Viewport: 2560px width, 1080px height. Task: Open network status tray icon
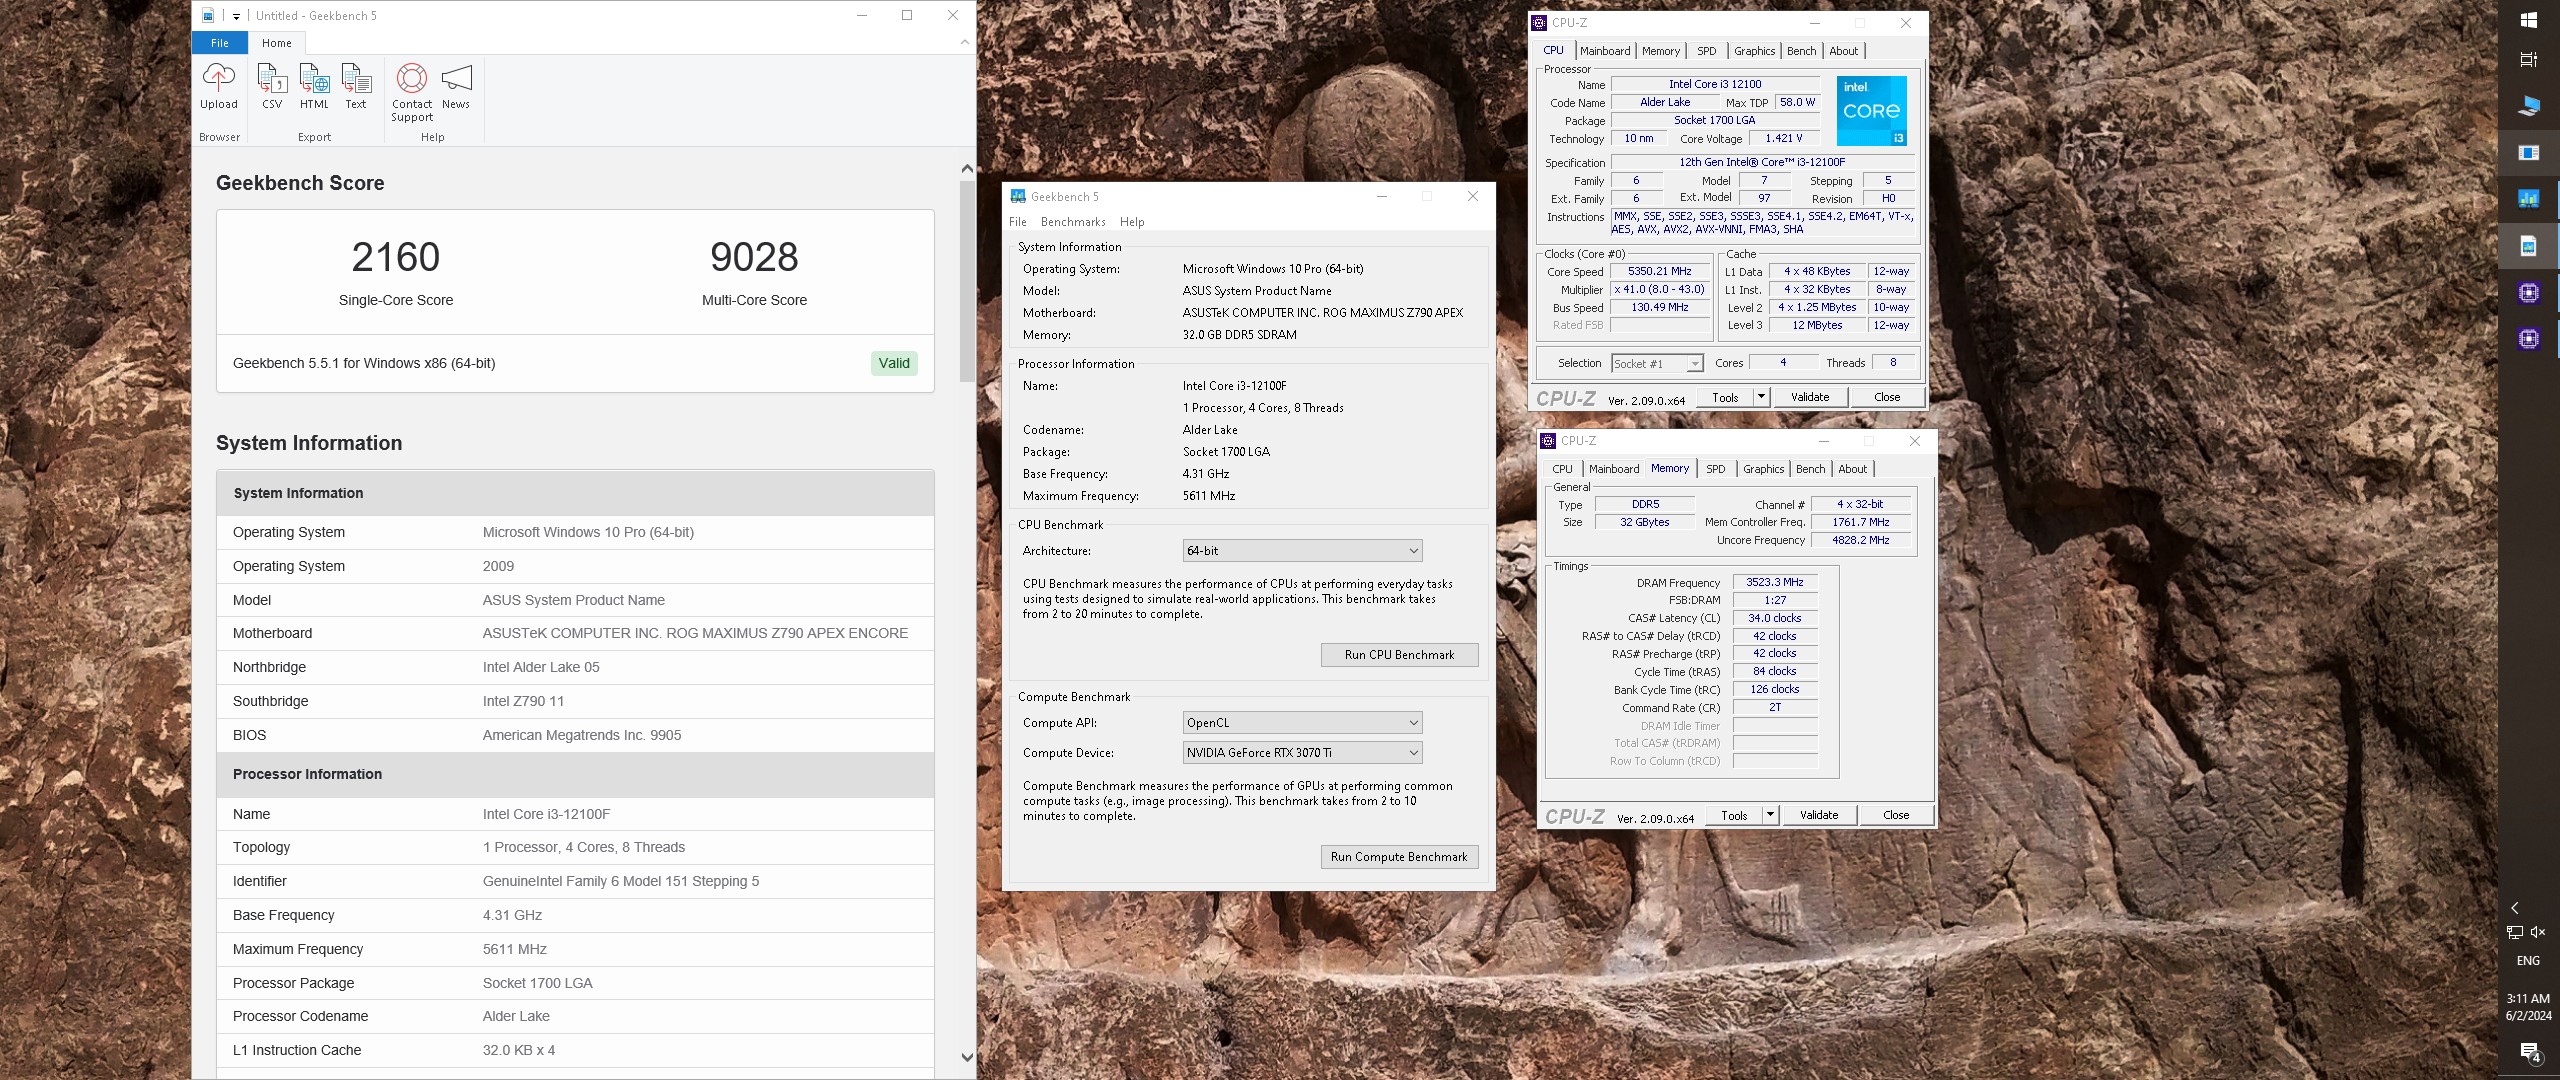tap(2515, 932)
